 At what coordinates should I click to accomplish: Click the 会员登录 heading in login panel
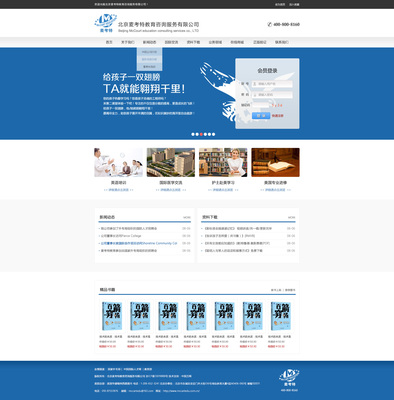tap(267, 71)
